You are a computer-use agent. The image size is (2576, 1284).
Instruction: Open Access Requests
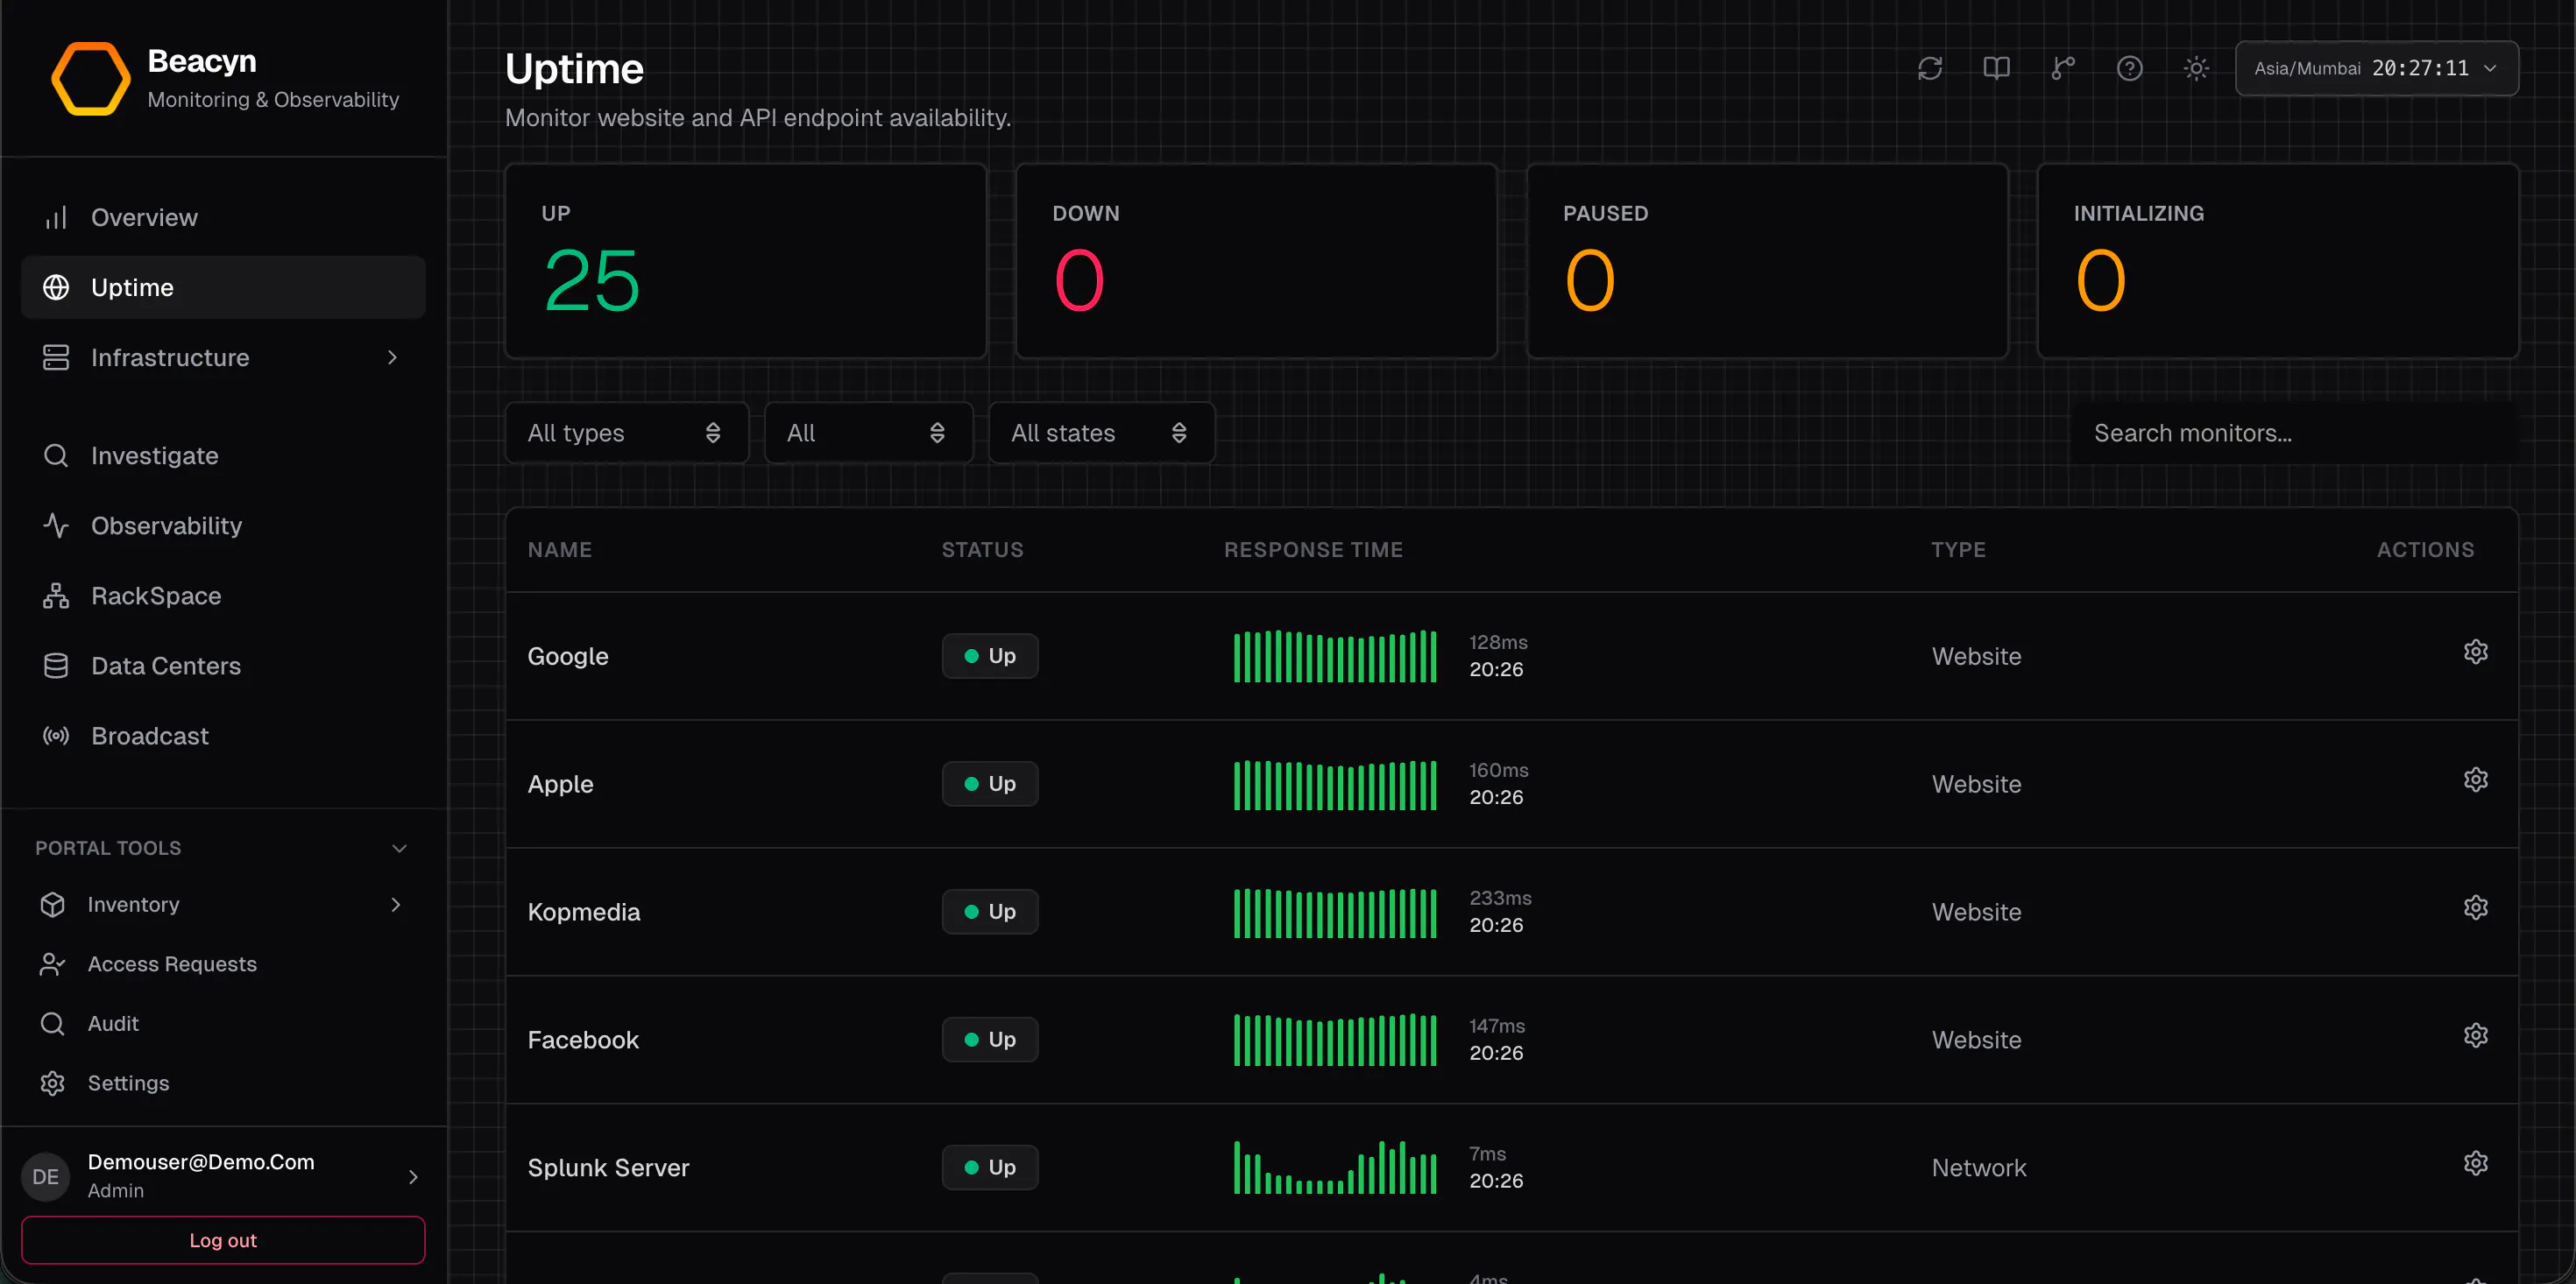pyautogui.click(x=223, y=964)
